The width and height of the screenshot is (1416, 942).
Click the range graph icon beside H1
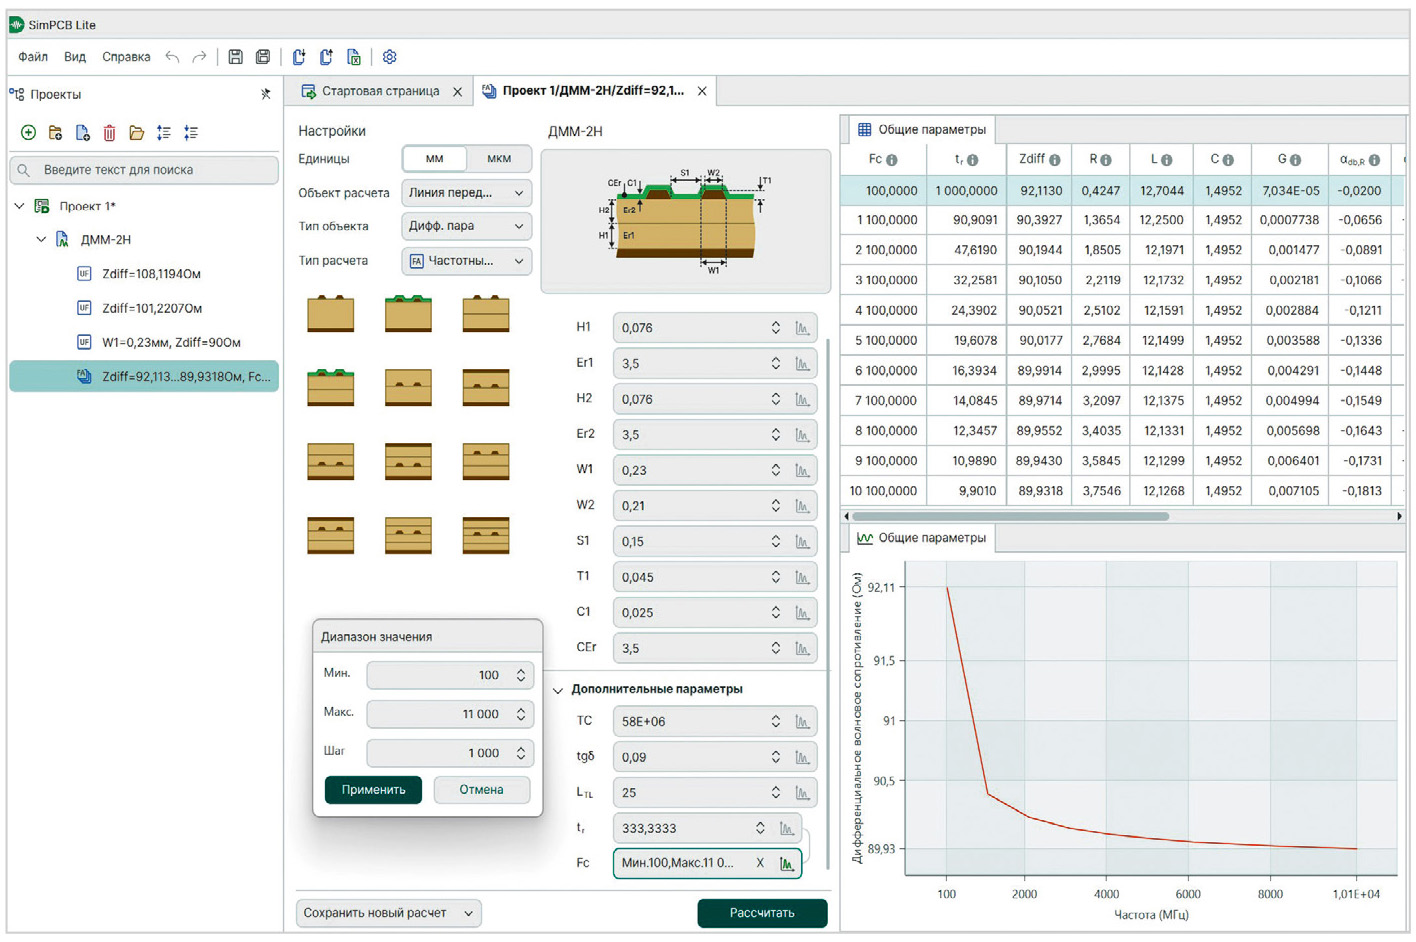click(802, 328)
